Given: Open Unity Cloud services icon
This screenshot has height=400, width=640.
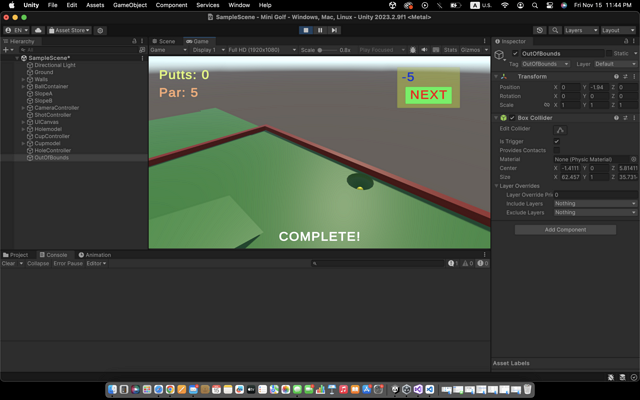Looking at the screenshot, I should point(38,30).
